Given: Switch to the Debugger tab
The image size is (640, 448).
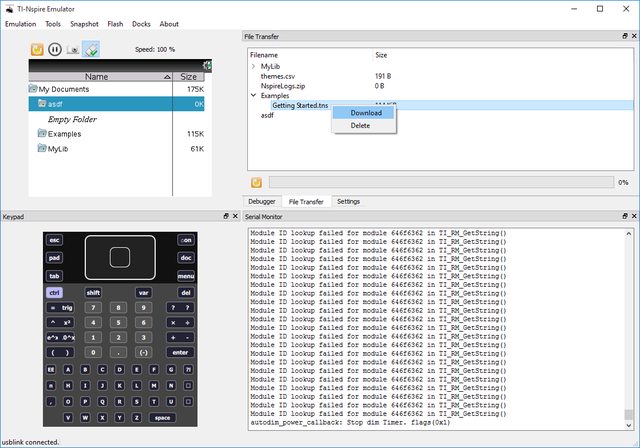Looking at the screenshot, I should [262, 202].
